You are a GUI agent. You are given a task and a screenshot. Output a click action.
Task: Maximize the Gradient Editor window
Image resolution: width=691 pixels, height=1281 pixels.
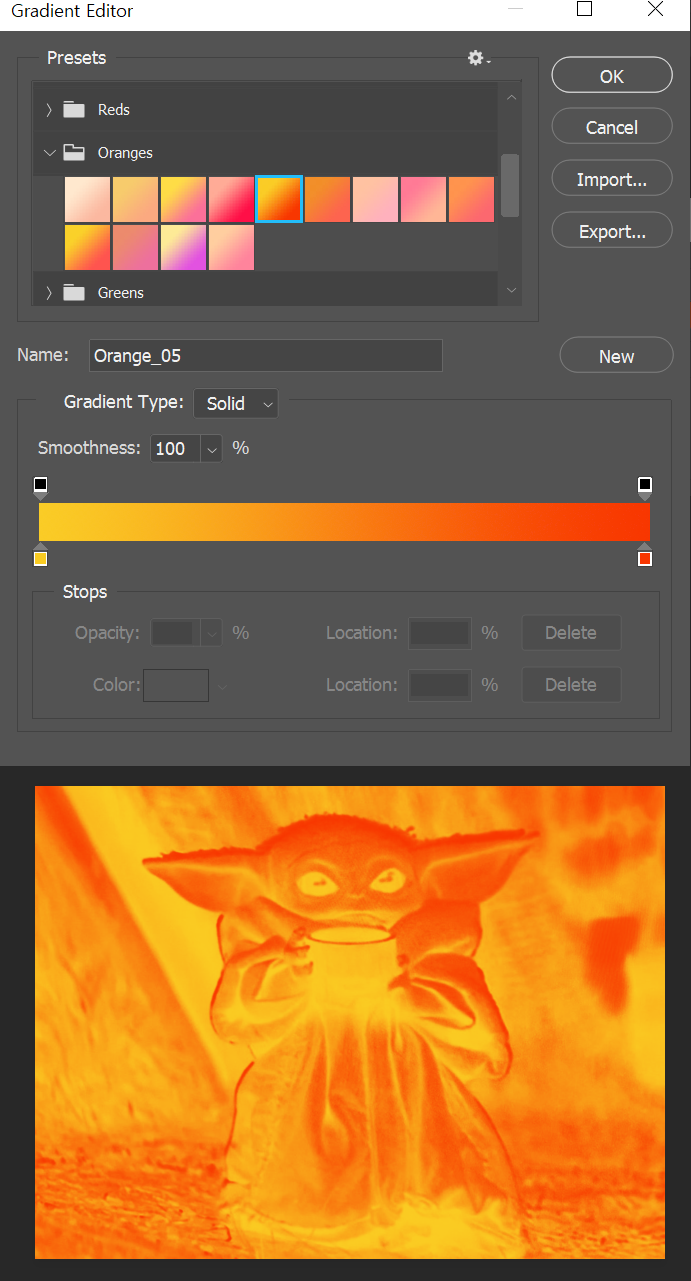point(585,10)
